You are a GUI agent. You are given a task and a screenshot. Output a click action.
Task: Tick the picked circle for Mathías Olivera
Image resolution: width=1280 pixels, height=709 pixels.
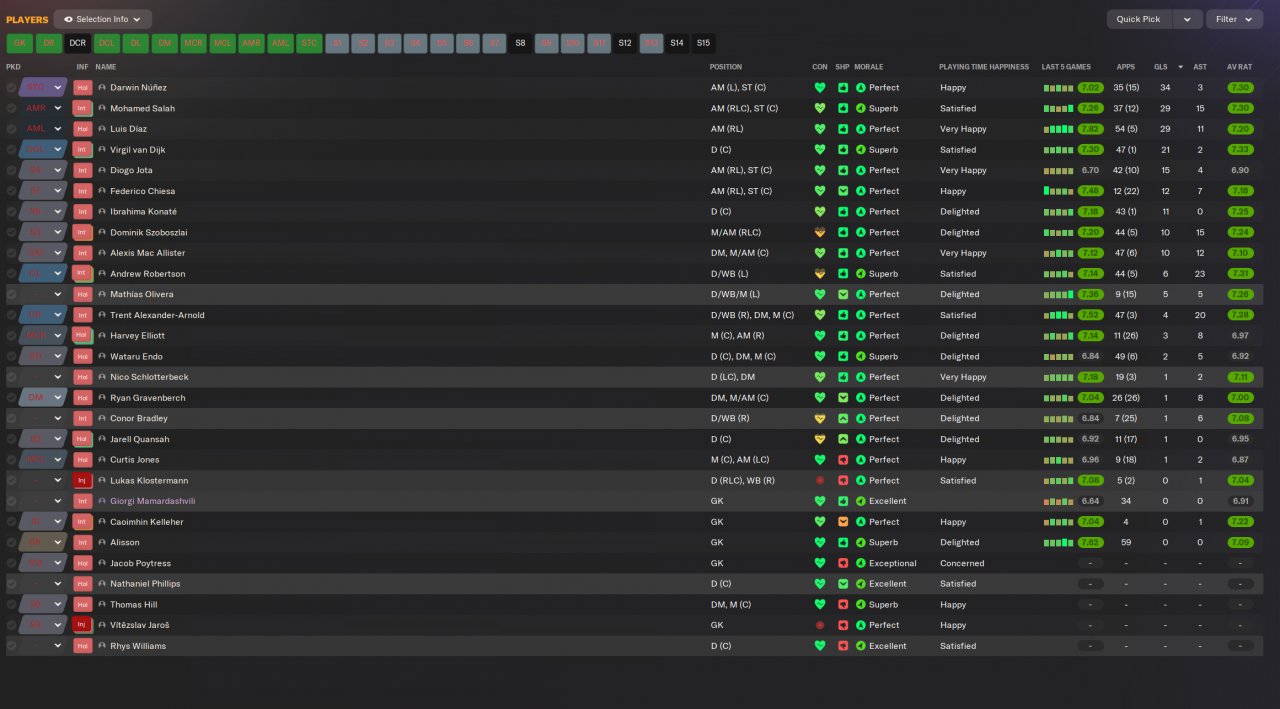12,295
